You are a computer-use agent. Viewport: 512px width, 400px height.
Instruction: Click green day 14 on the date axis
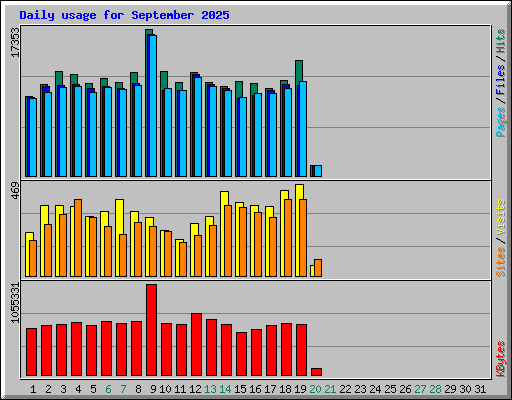pos(225,389)
